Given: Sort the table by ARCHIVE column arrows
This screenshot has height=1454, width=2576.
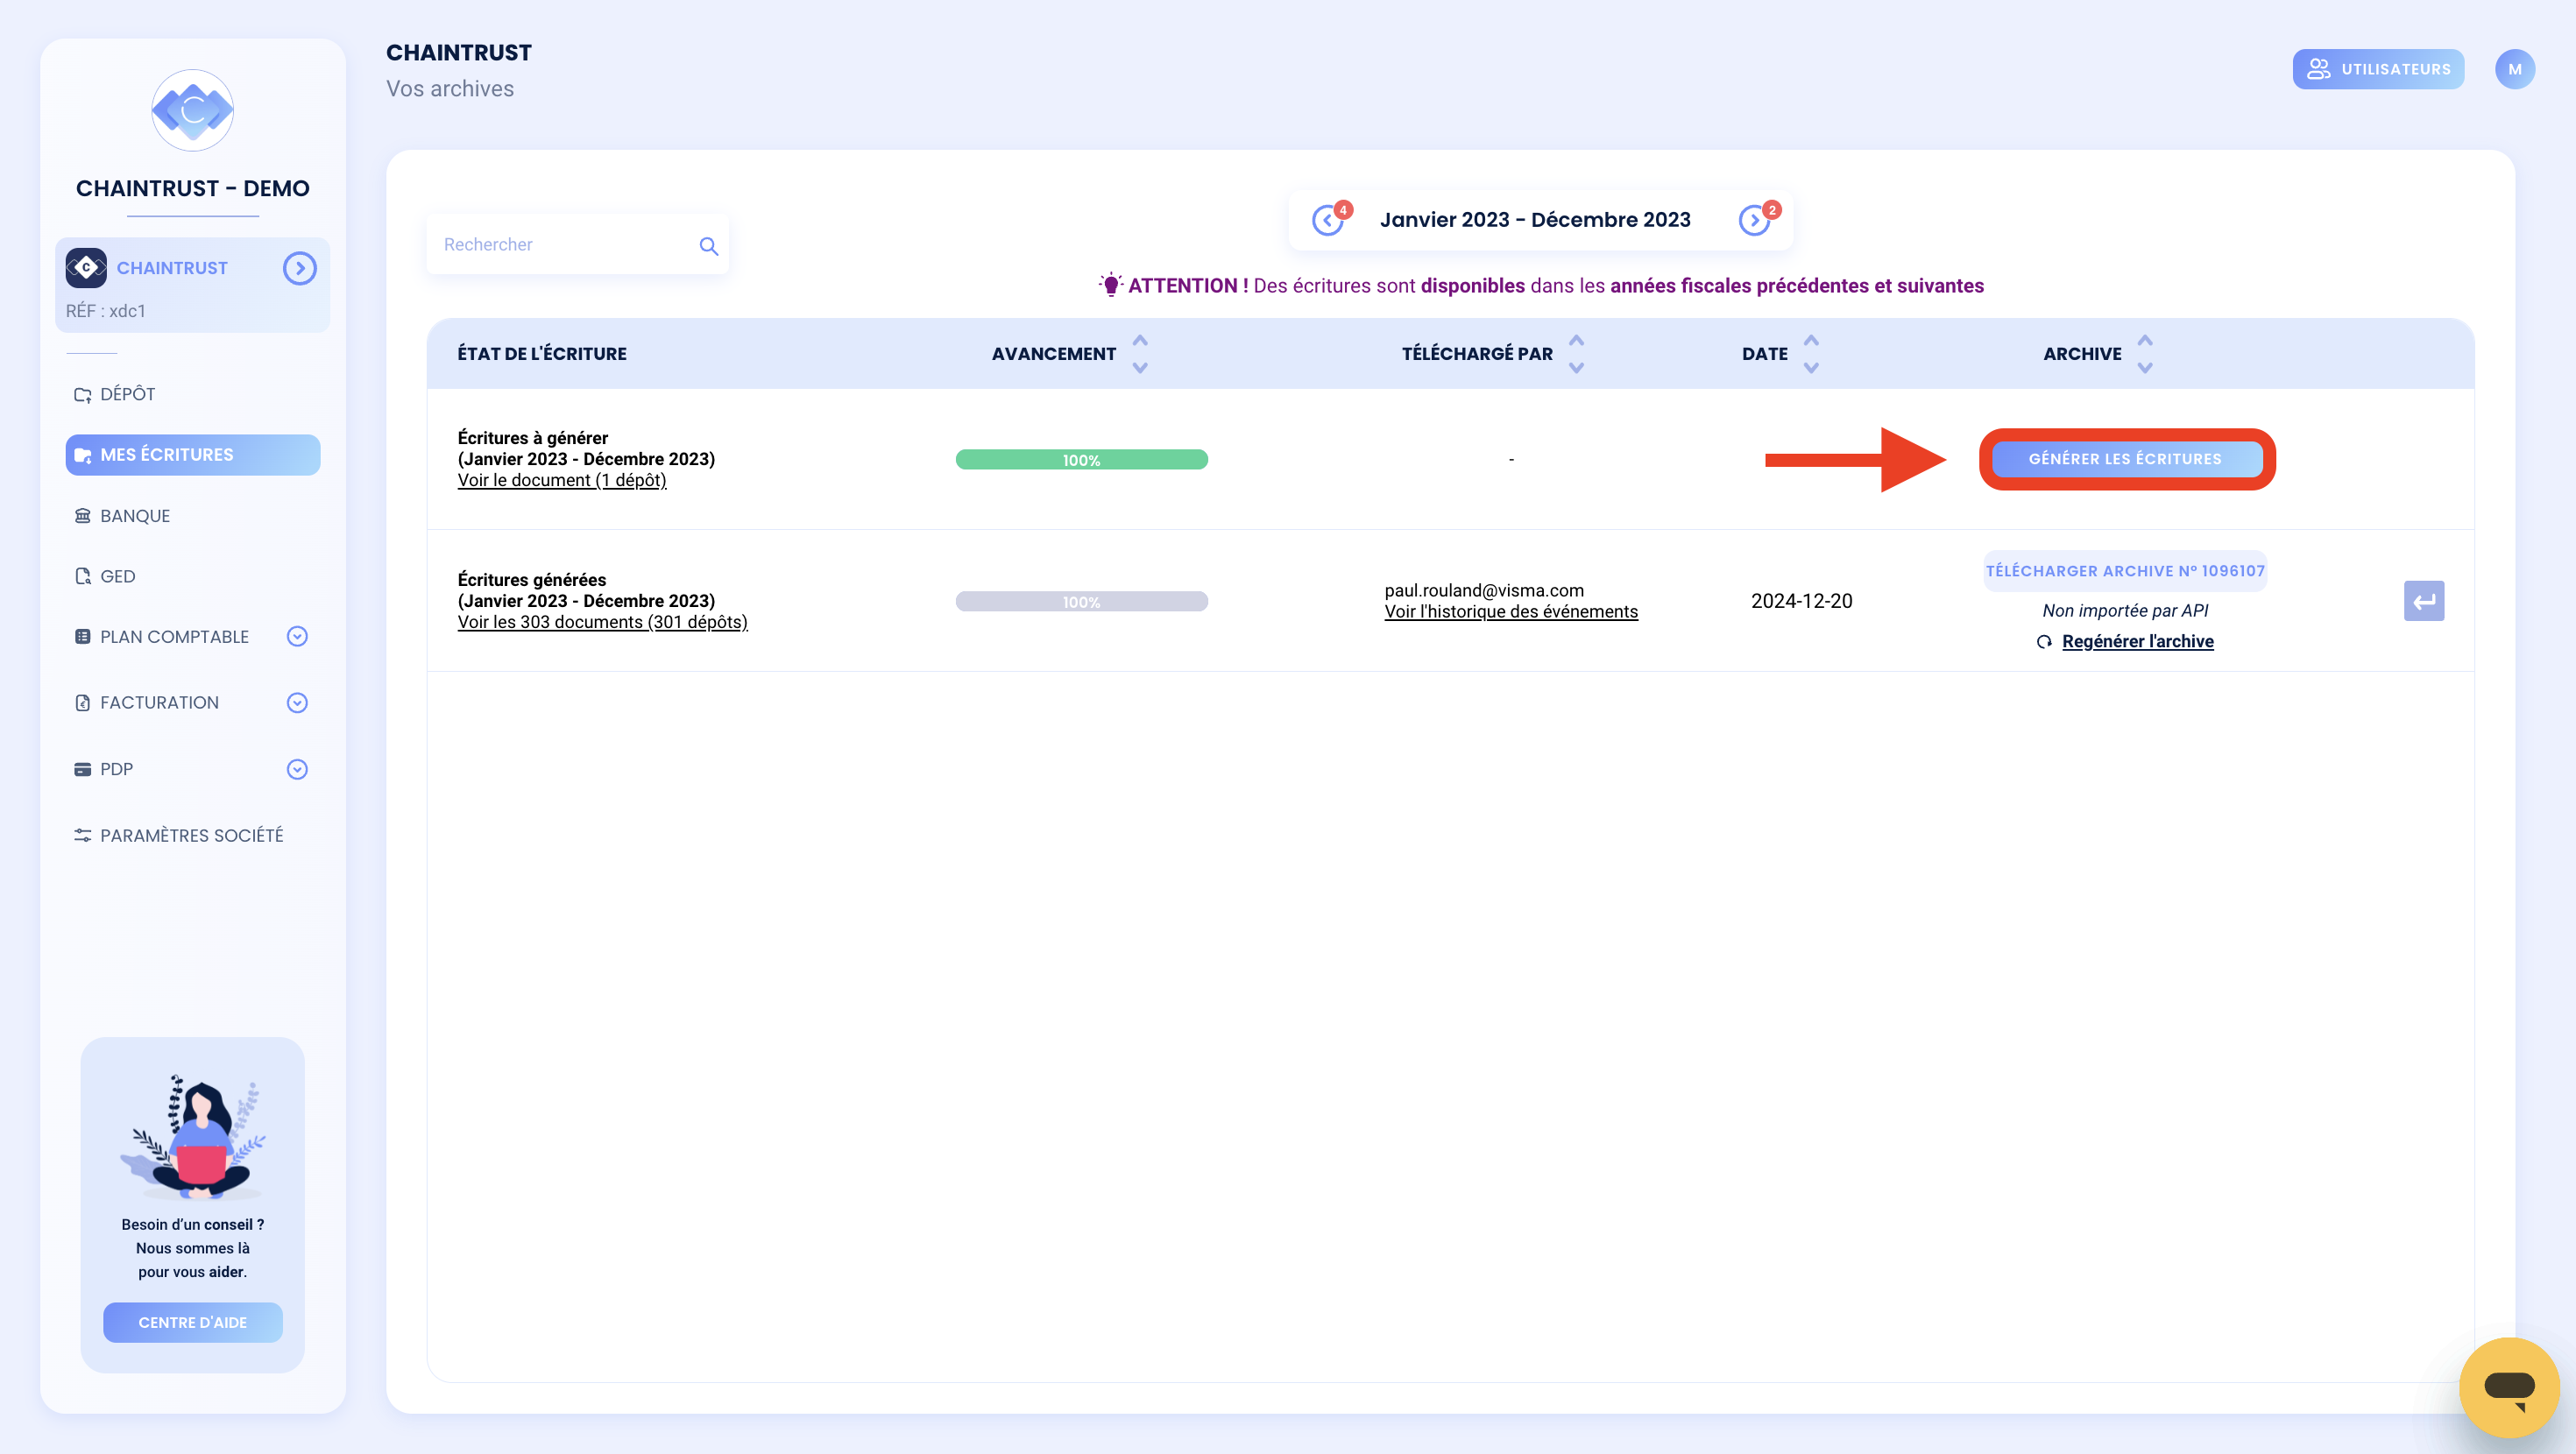Looking at the screenshot, I should [x=2145, y=354].
